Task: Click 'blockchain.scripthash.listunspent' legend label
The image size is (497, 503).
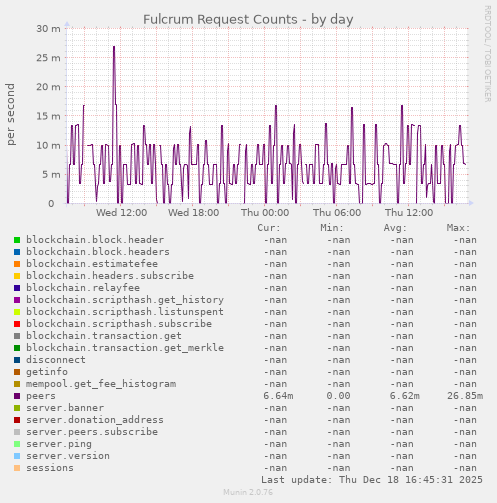Action: point(125,312)
